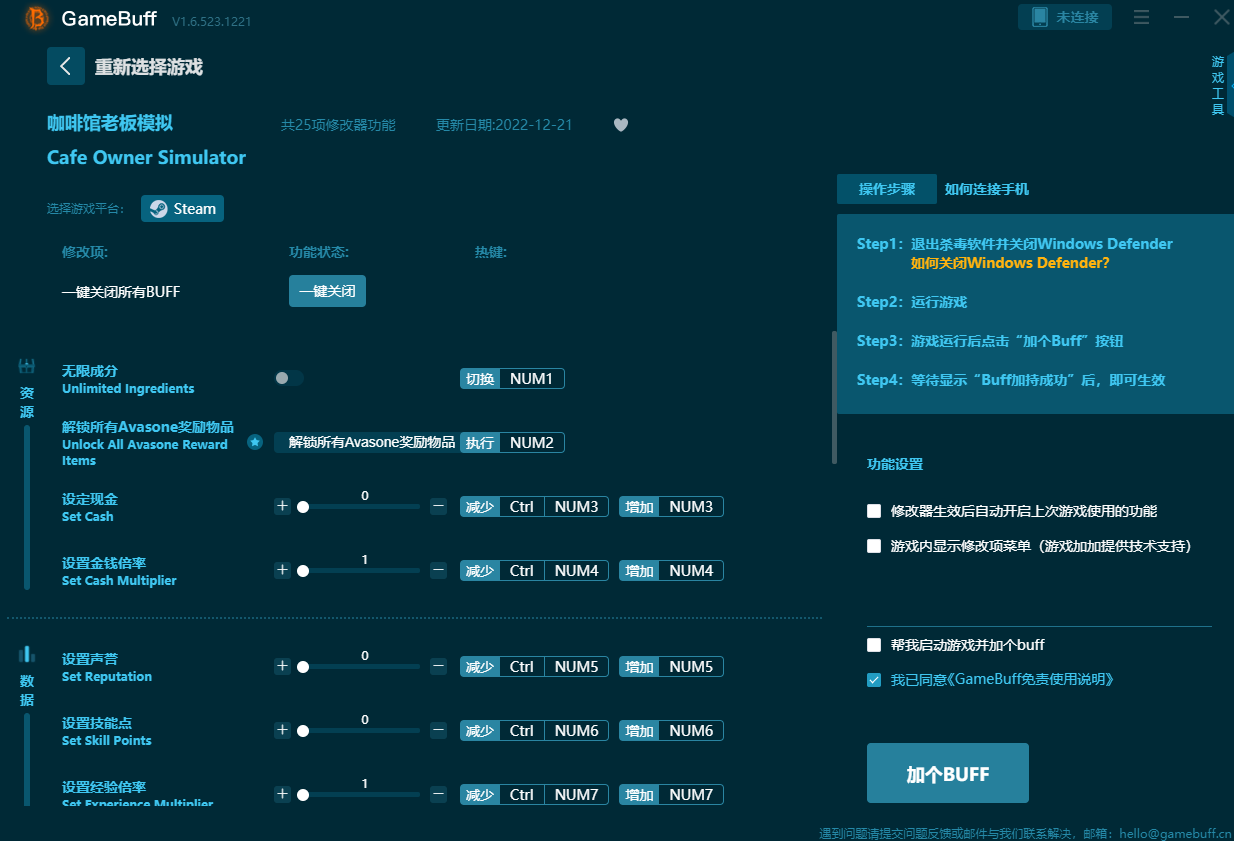Click the plus button for Set Skill Points

click(282, 730)
